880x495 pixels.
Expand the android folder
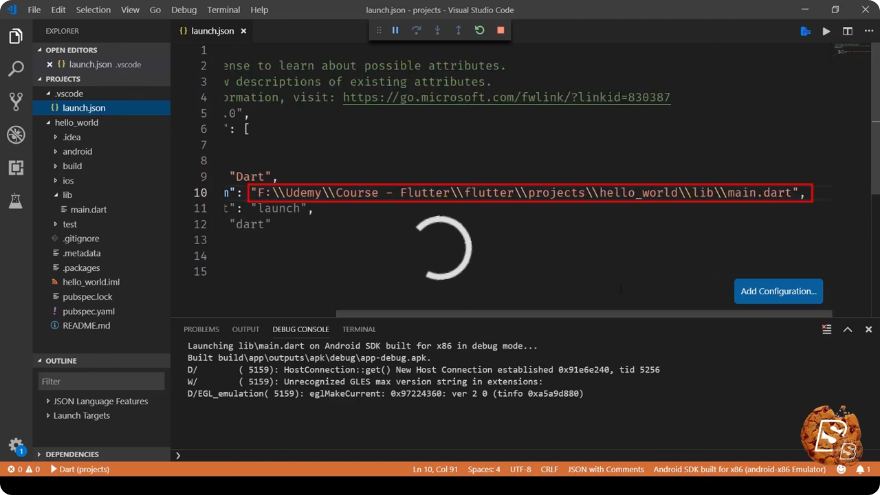tap(77, 152)
